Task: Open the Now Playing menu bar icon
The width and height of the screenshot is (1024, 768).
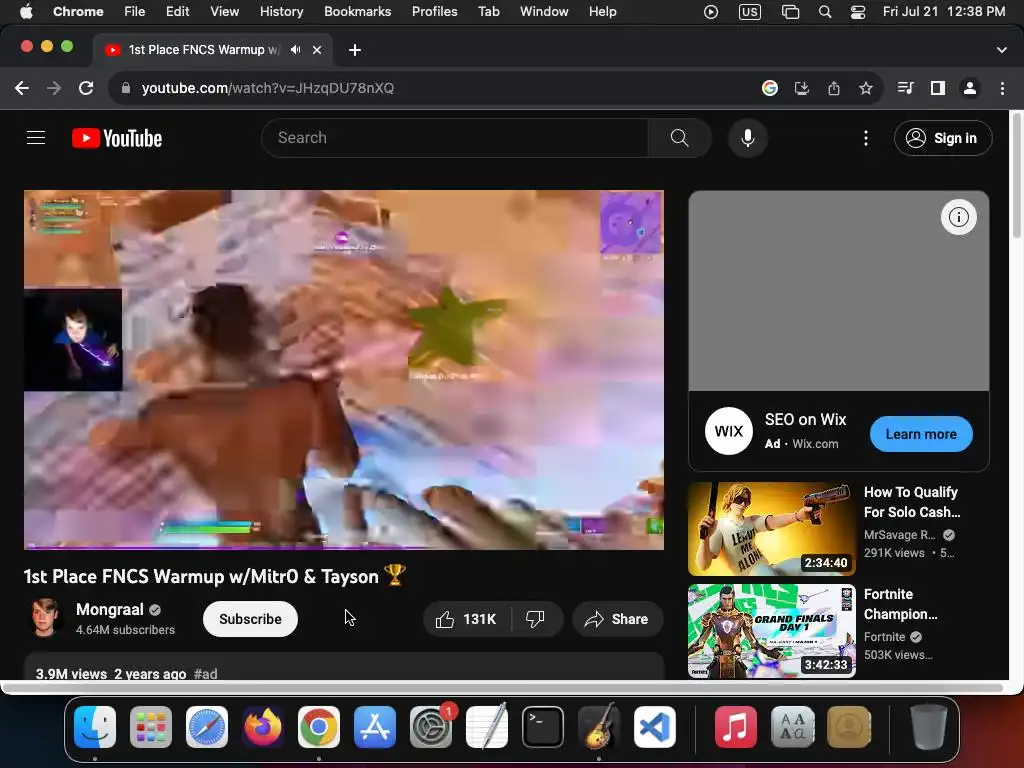Action: (x=711, y=12)
